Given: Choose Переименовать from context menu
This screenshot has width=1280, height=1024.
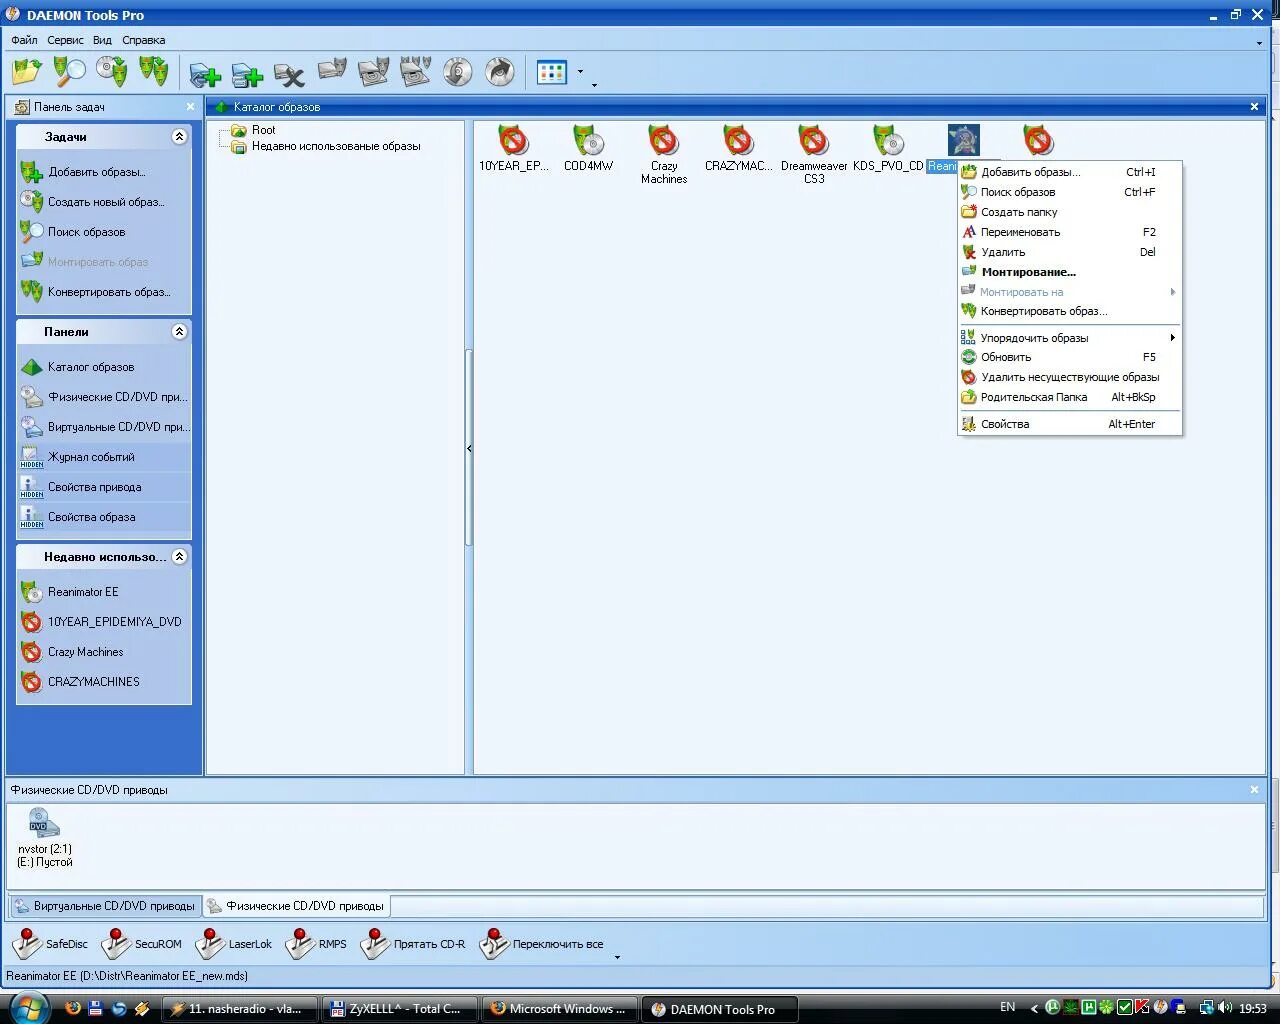Looking at the screenshot, I should tap(1070, 232).
